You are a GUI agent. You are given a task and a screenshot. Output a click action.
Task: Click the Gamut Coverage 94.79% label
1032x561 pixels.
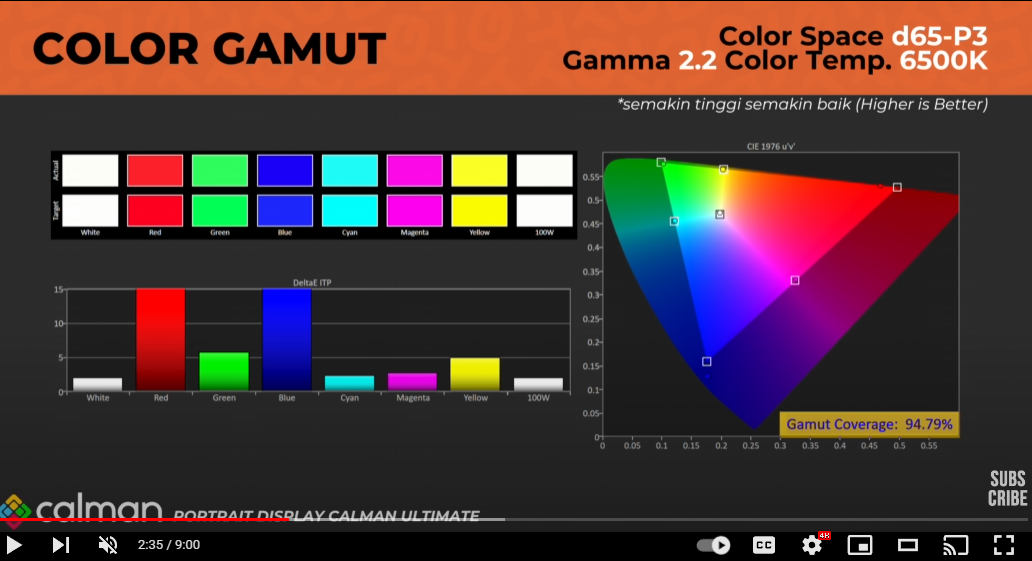[x=869, y=425]
